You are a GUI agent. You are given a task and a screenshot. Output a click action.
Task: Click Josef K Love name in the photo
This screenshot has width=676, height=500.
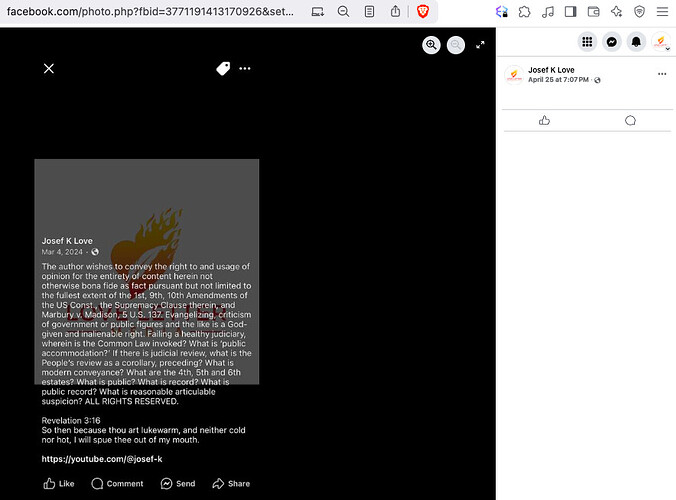coord(67,241)
